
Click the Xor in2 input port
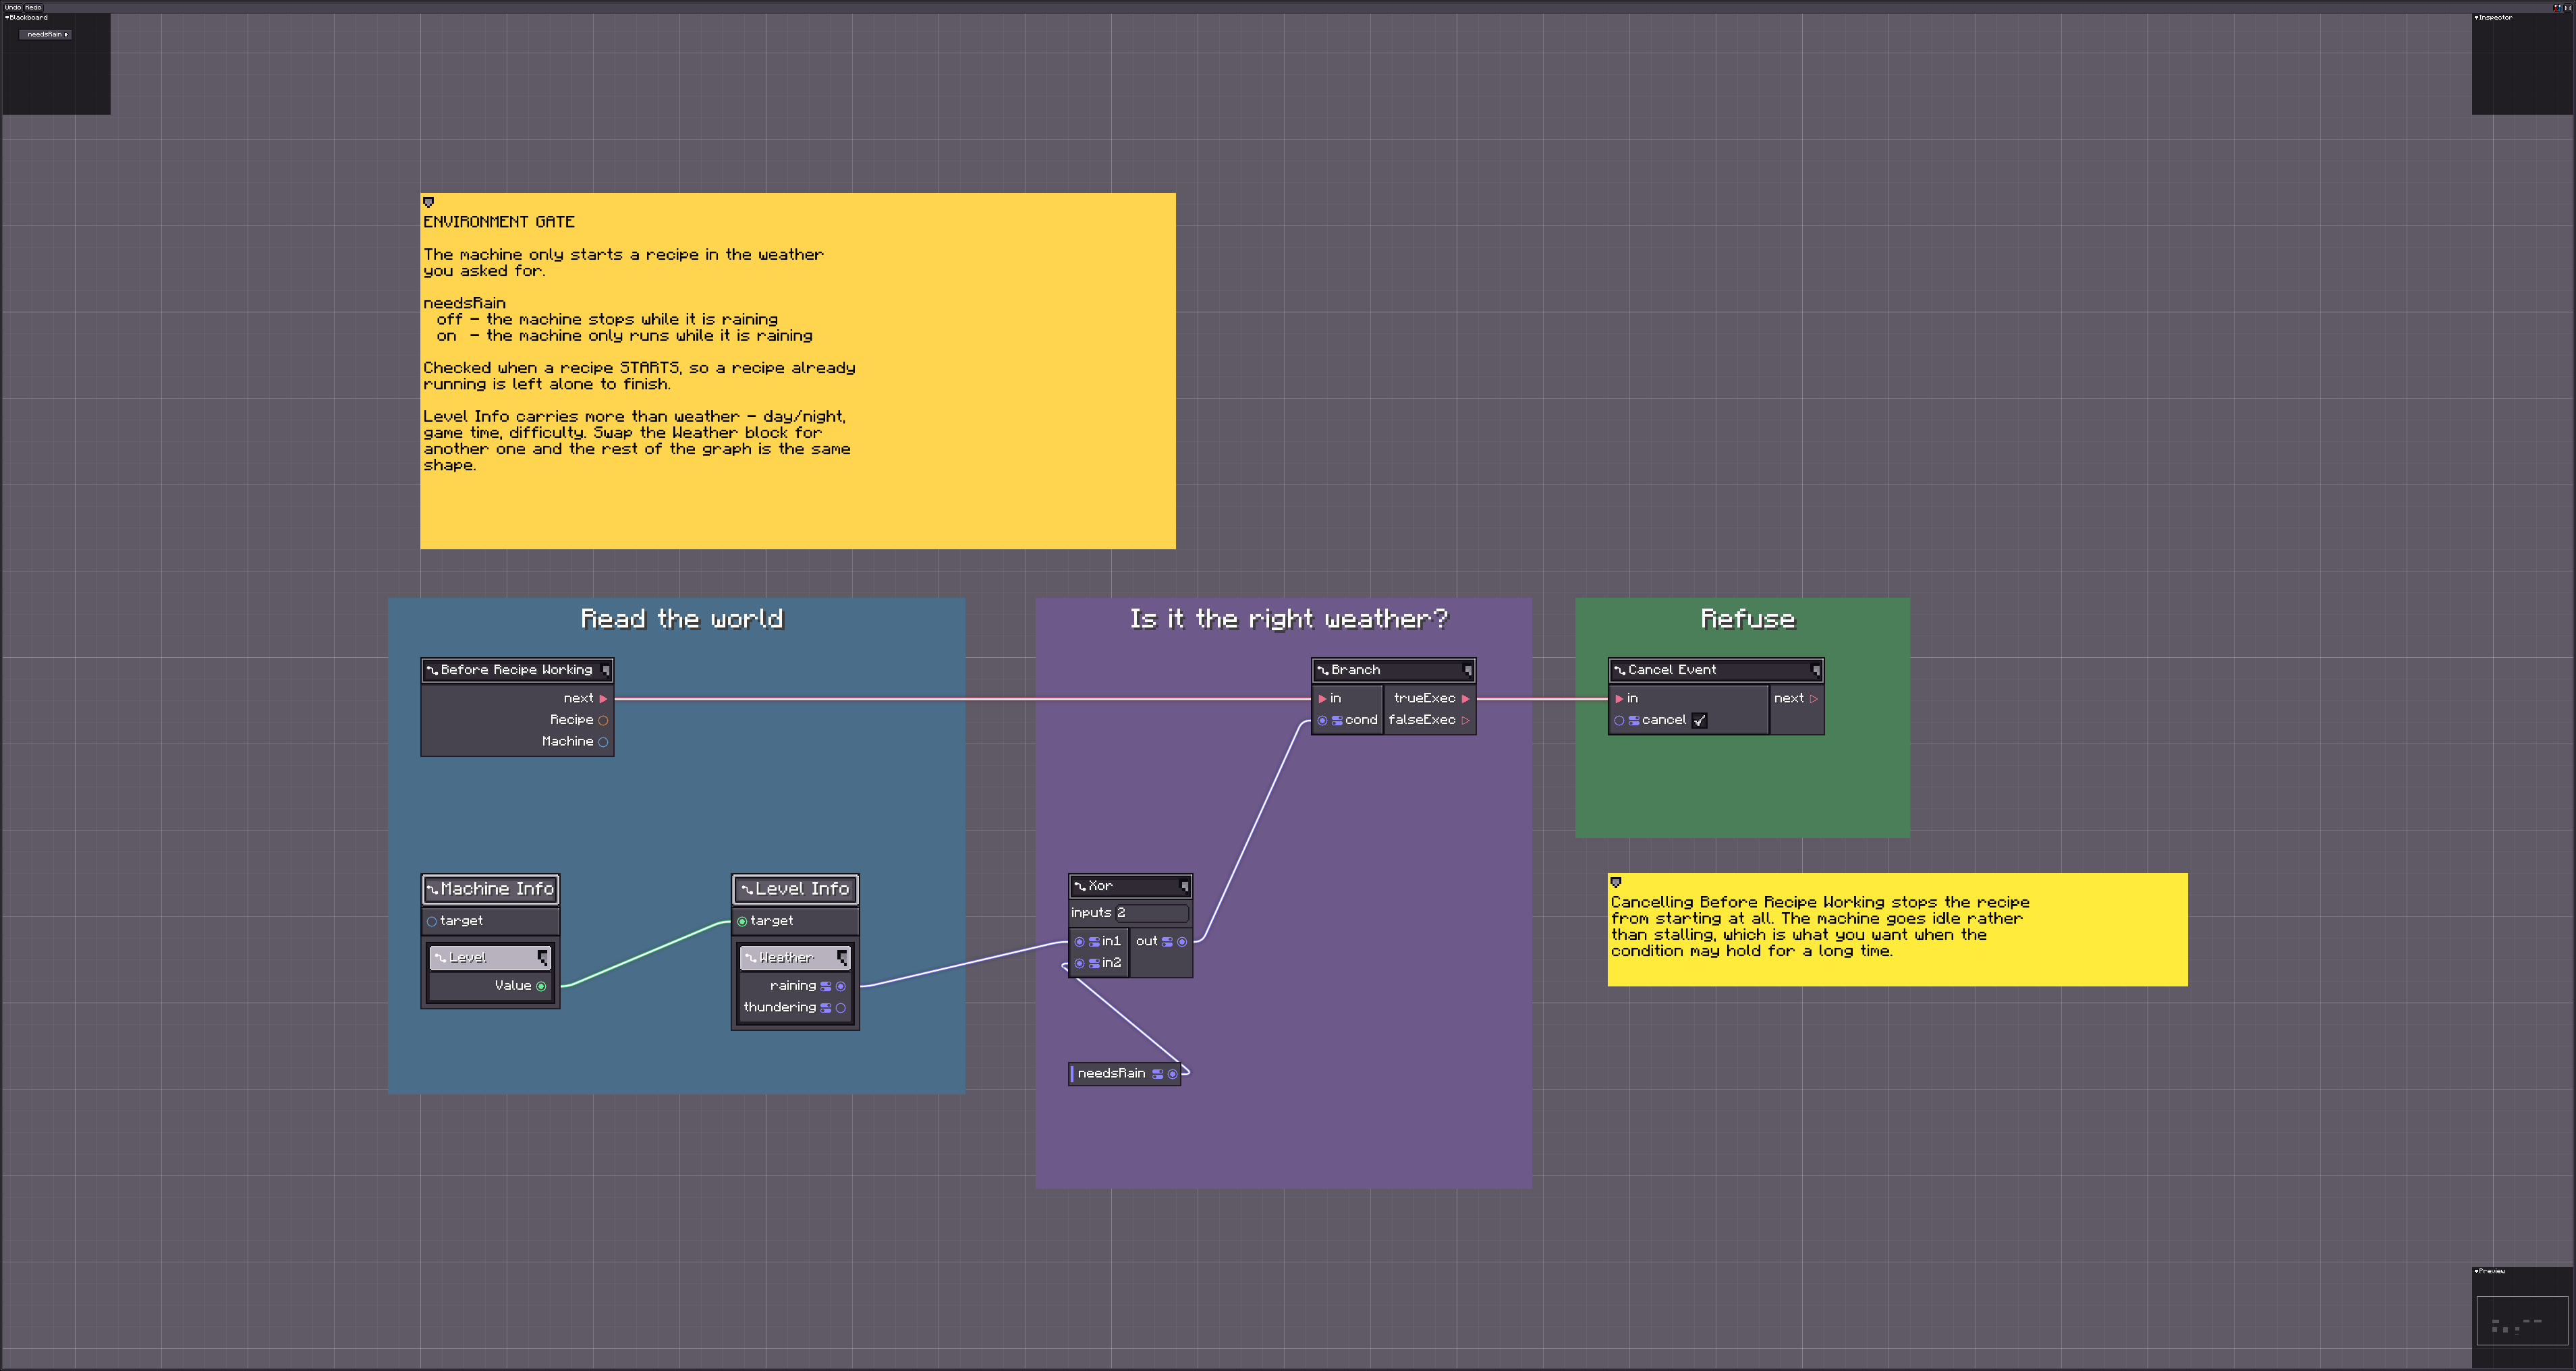pyautogui.click(x=1080, y=964)
